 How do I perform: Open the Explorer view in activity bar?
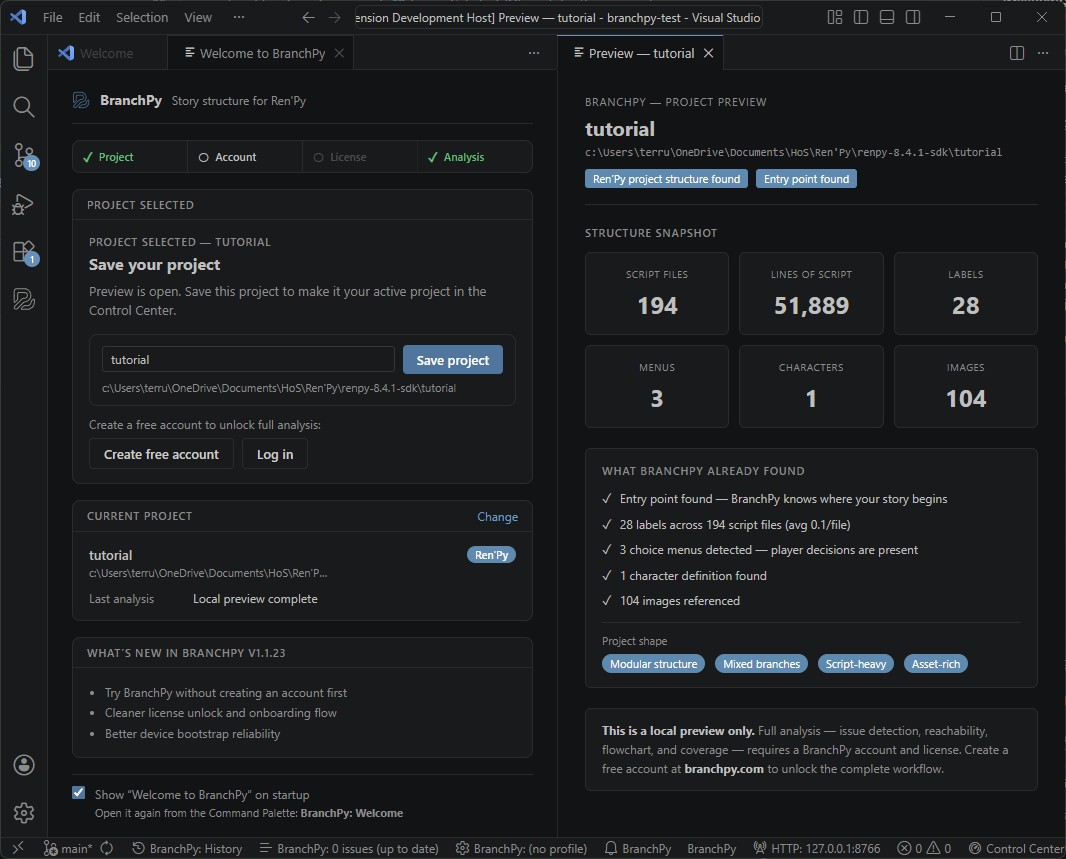tap(24, 58)
